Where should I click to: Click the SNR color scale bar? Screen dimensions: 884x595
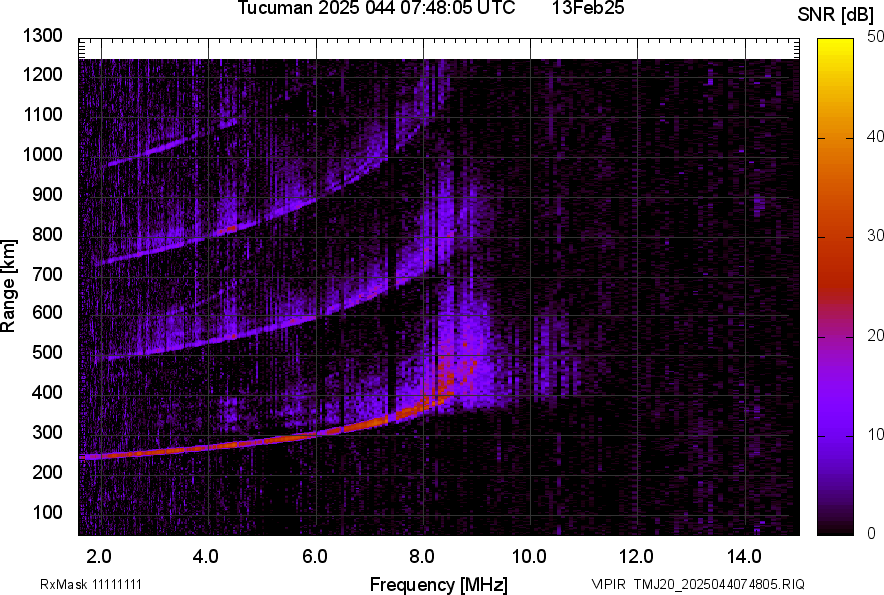click(836, 287)
